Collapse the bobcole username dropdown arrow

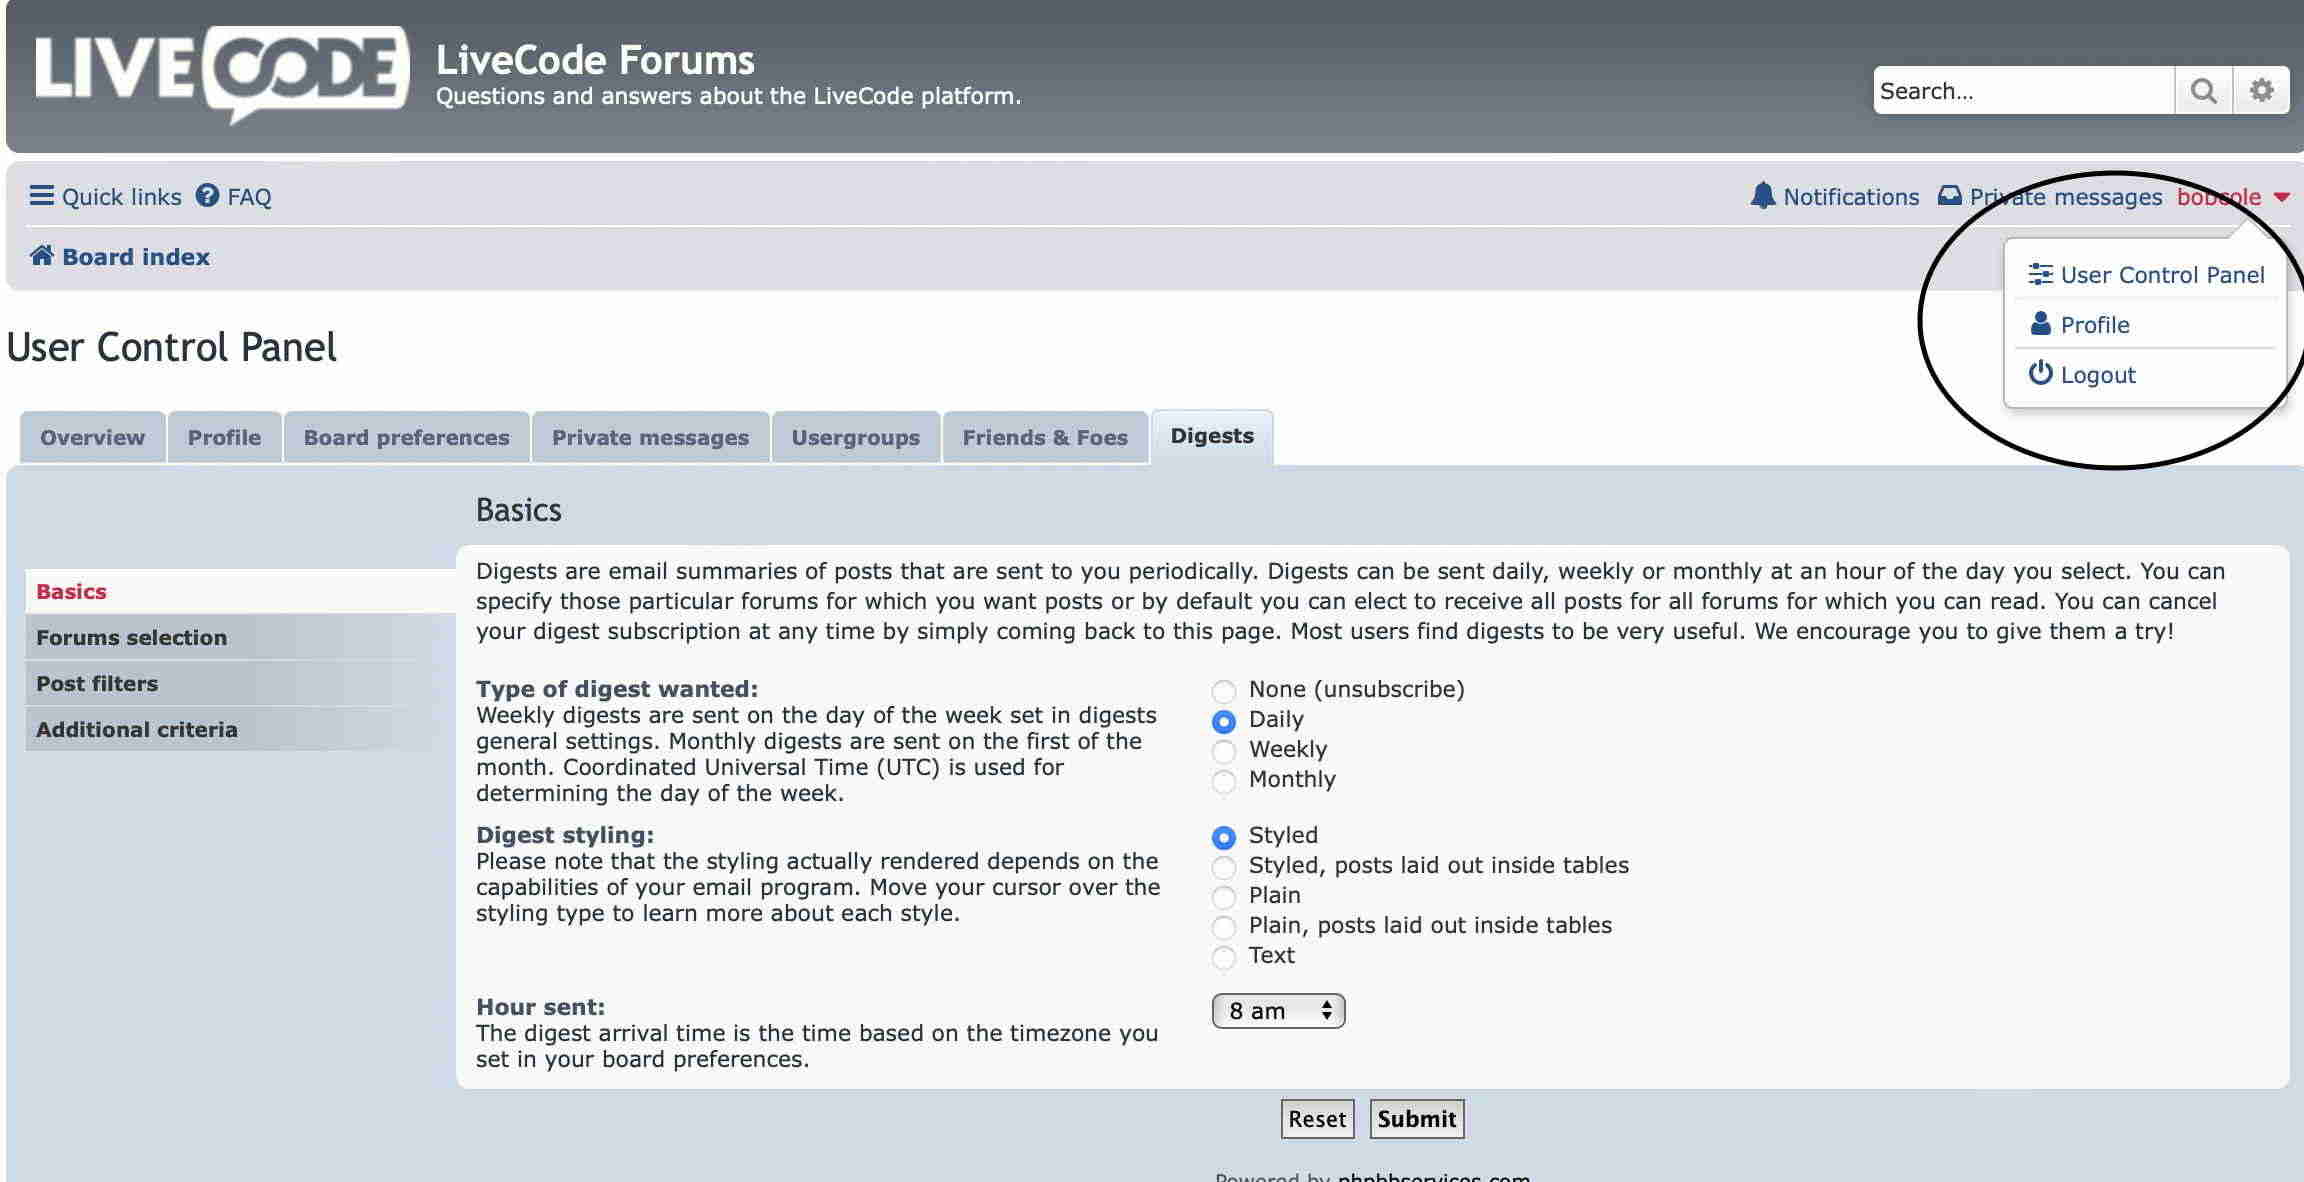point(2282,197)
